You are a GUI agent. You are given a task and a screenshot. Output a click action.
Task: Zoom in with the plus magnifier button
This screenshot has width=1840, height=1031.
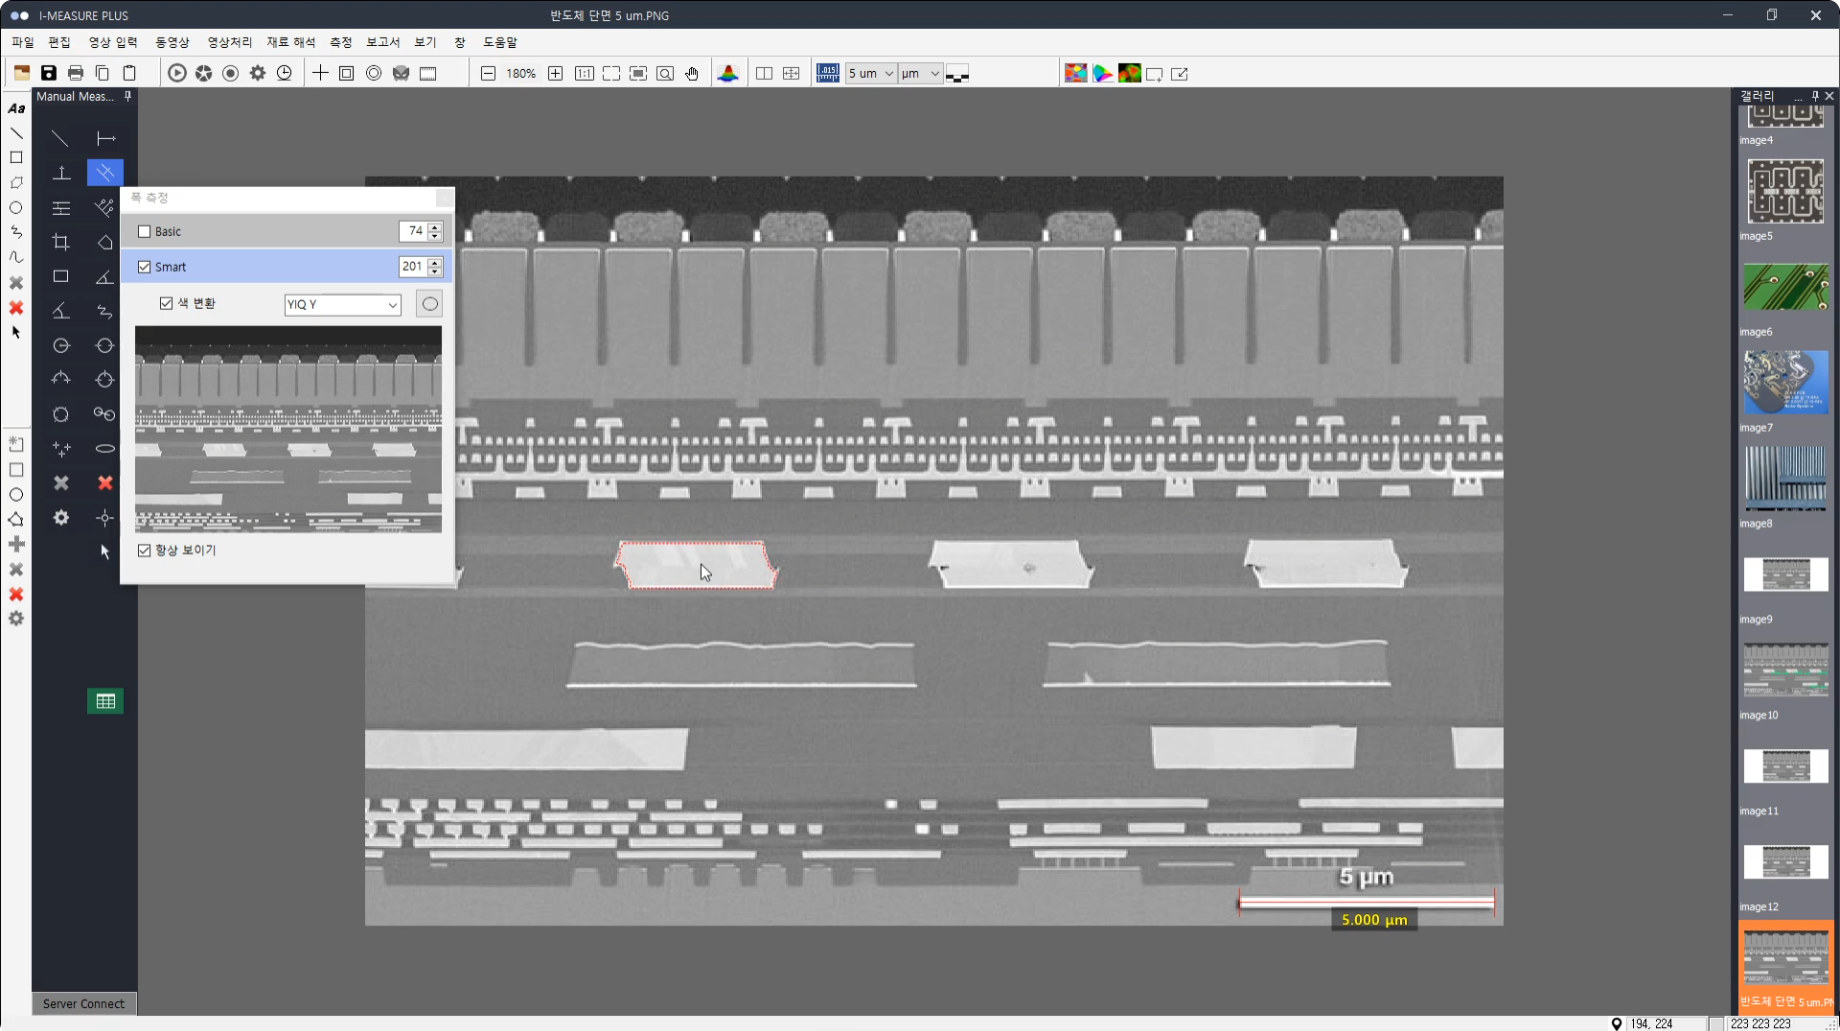556,73
